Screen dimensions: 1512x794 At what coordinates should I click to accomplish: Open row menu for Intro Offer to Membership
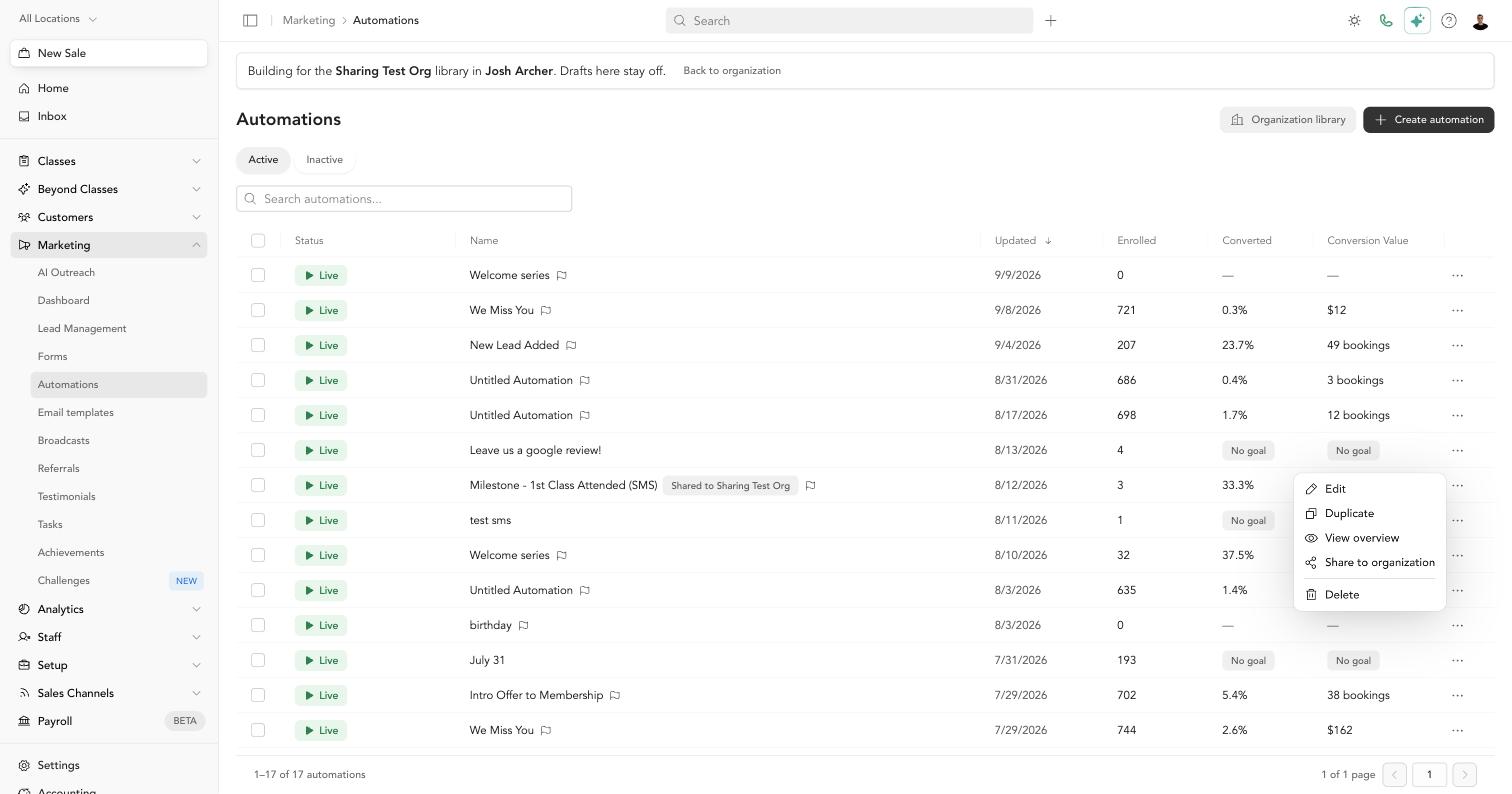point(1457,695)
